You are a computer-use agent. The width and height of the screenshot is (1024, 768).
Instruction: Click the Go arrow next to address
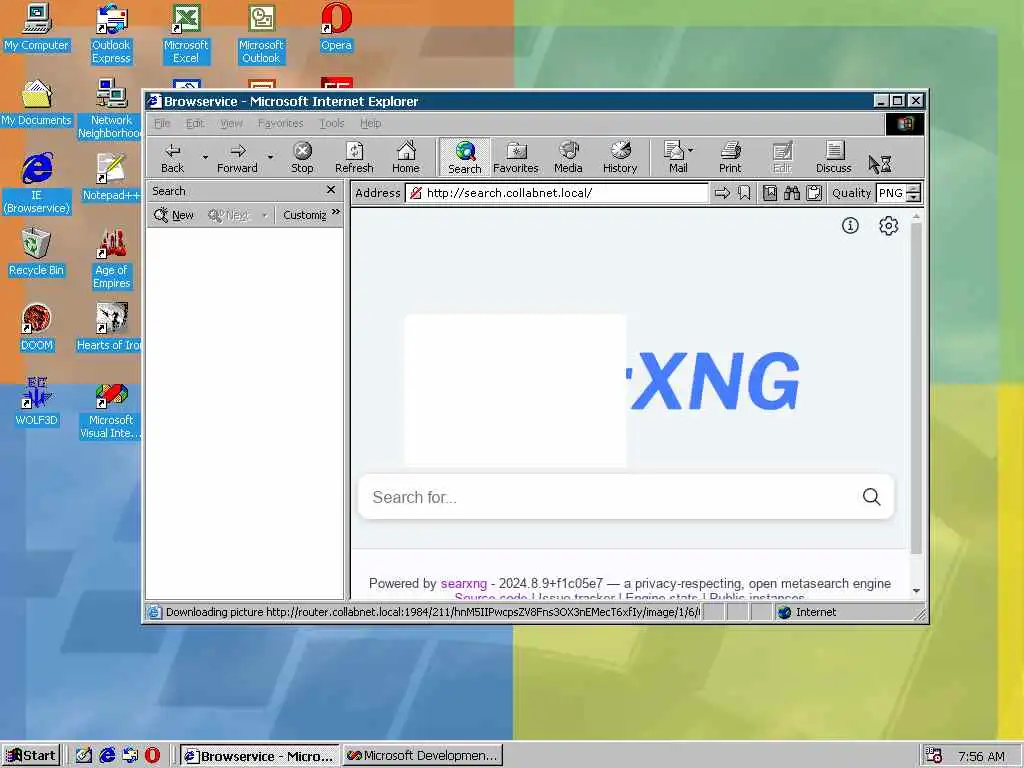pyautogui.click(x=722, y=193)
